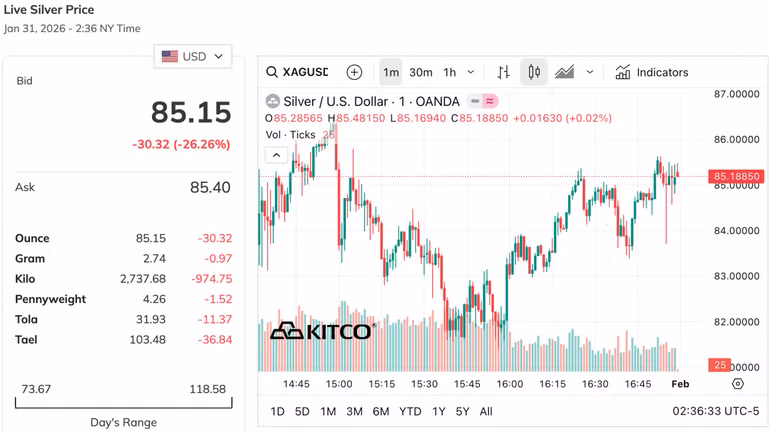
Task: Click the 02:36:33 UTC-5 timezone button
Action: (715, 411)
